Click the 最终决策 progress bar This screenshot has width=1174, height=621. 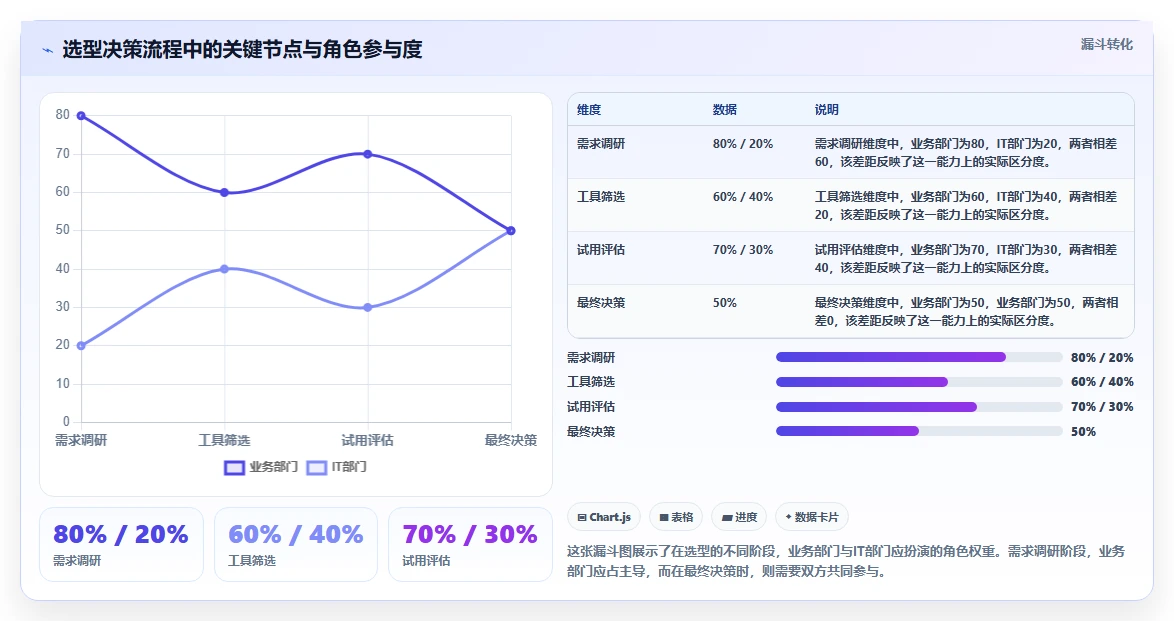[x=919, y=431]
